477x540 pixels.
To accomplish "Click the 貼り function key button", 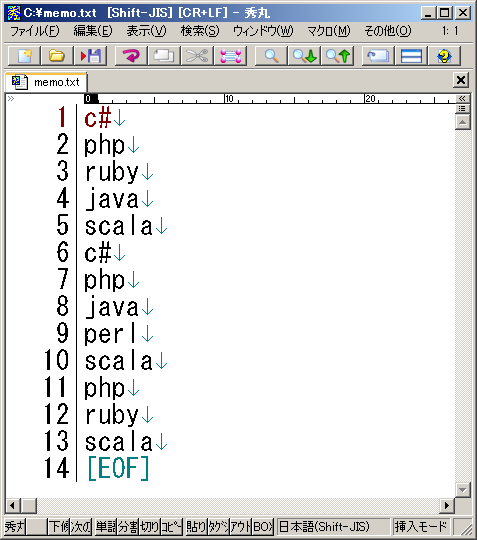I will coord(196,527).
